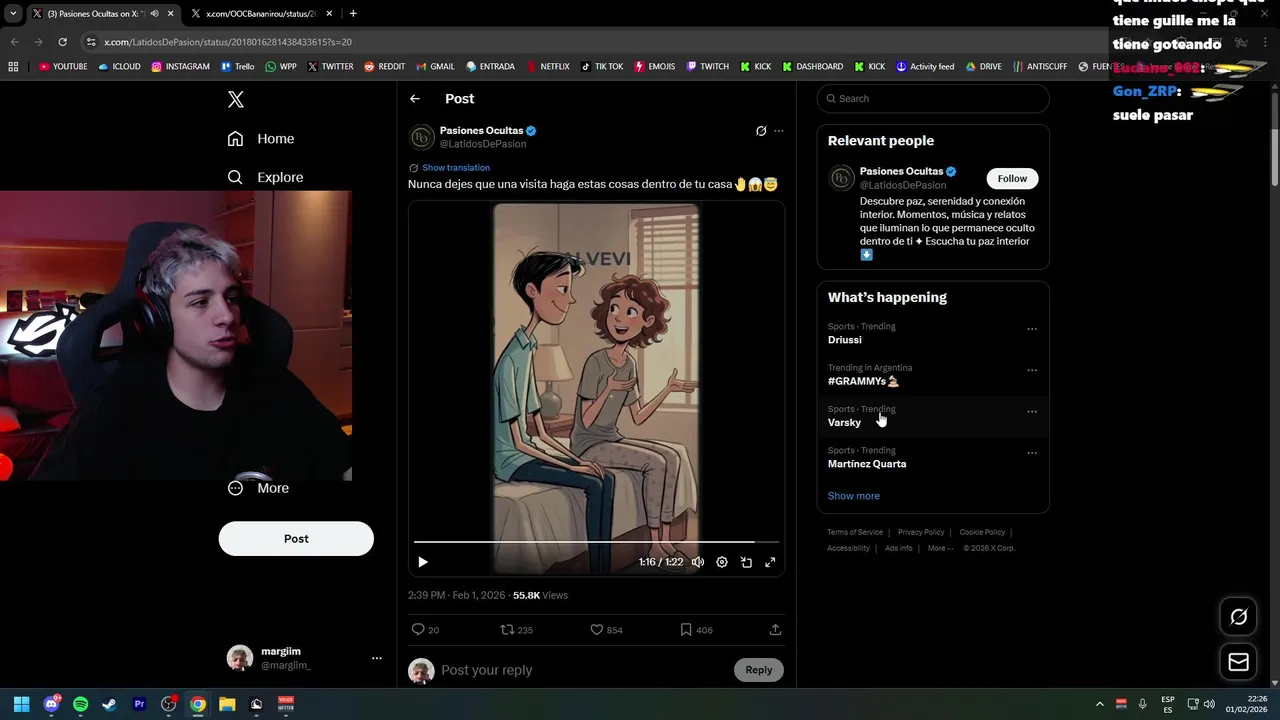
Task: Open video settings gear
Action: pos(722,562)
